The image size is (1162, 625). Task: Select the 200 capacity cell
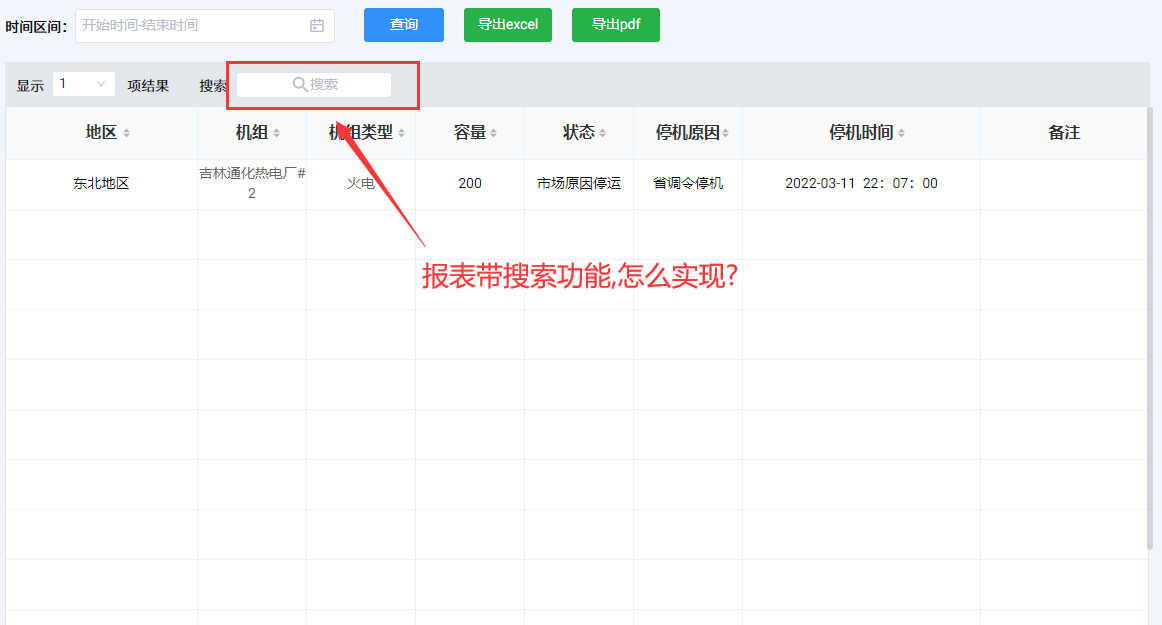coord(470,184)
